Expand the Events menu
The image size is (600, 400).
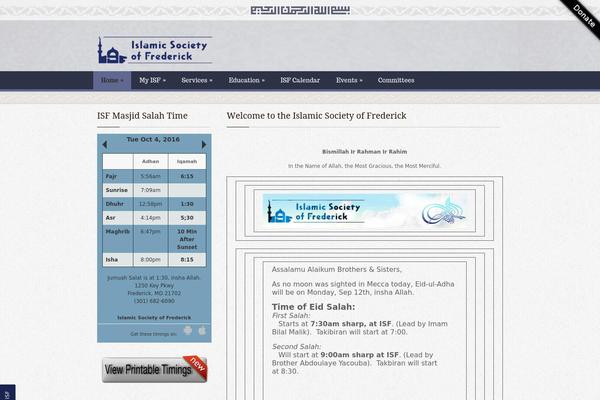[349, 80]
